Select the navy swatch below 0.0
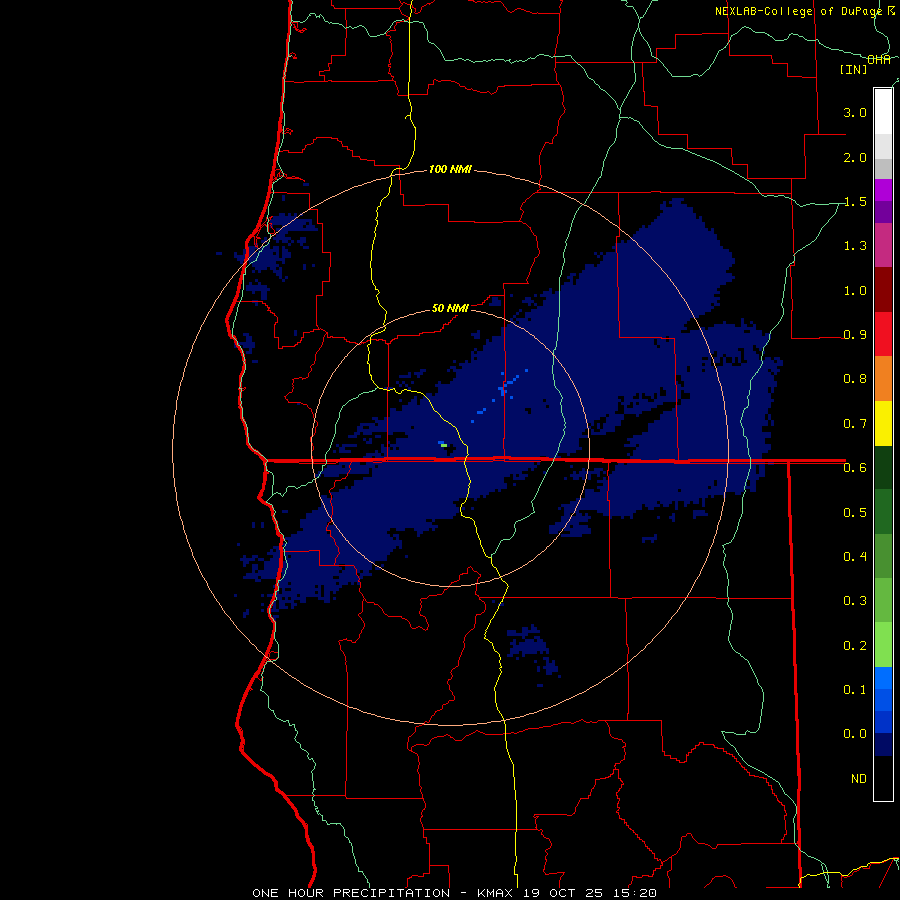The image size is (900, 900). pyautogui.click(x=883, y=744)
